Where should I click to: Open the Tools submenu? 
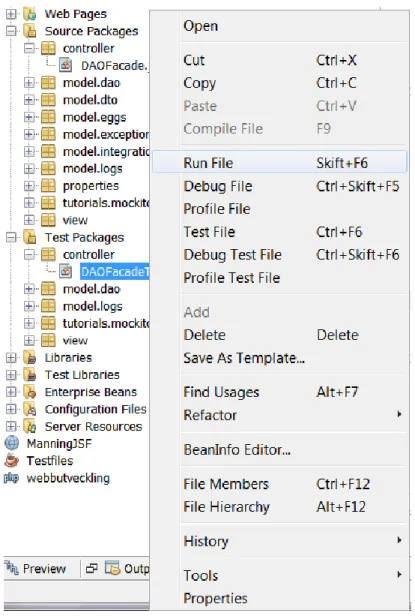[x=279, y=576]
